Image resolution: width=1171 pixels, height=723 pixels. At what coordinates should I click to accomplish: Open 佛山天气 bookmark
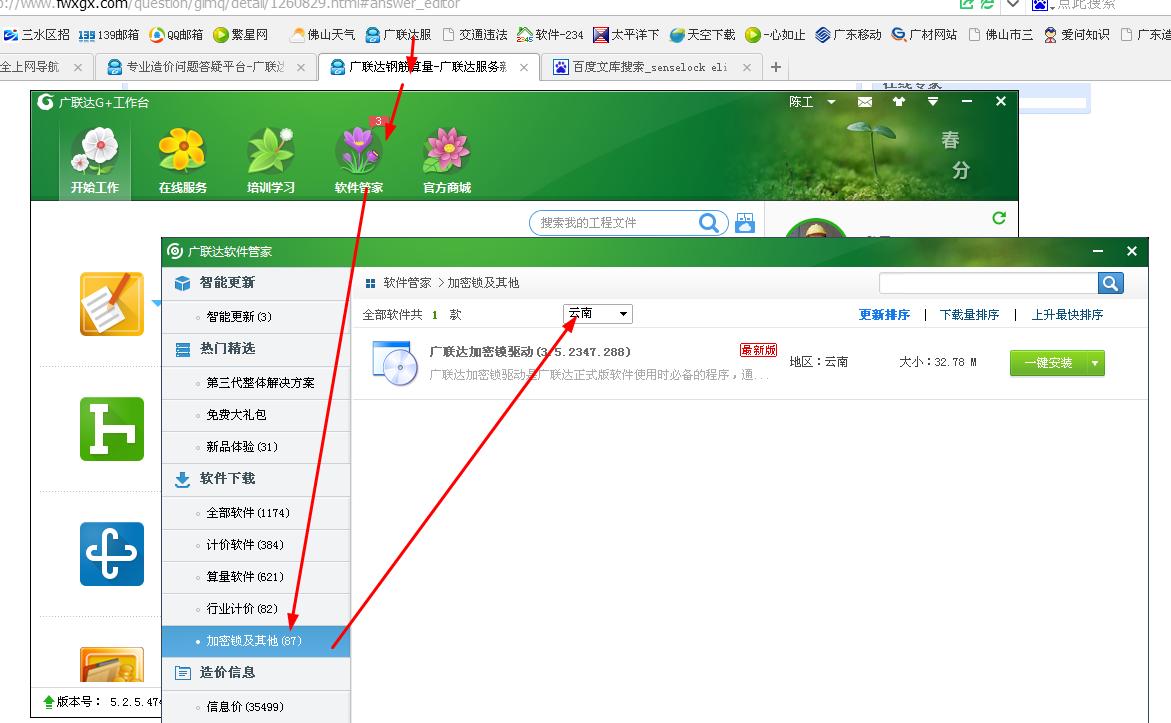(x=323, y=35)
